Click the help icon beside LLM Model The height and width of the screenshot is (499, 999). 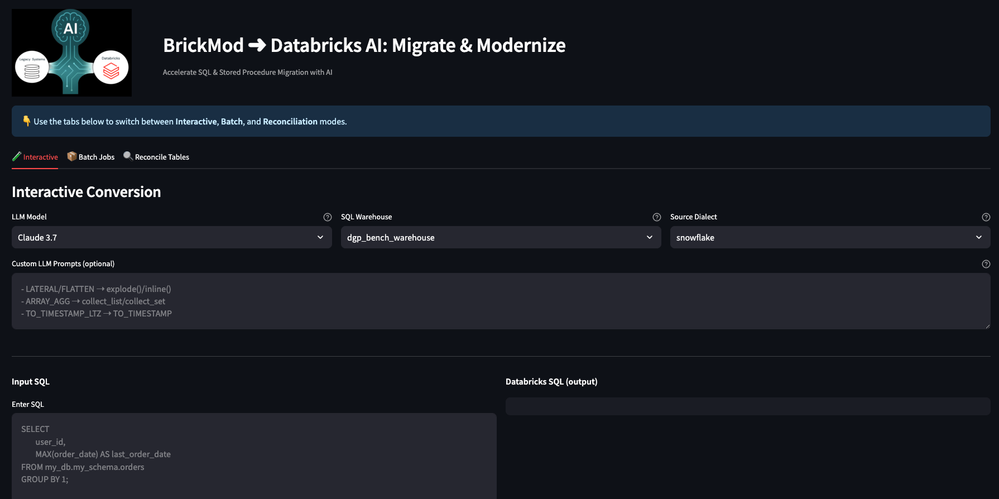(x=327, y=217)
